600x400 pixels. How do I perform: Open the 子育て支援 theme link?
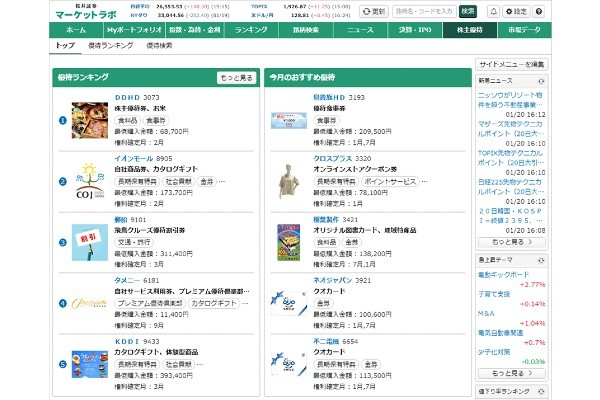click(x=494, y=294)
